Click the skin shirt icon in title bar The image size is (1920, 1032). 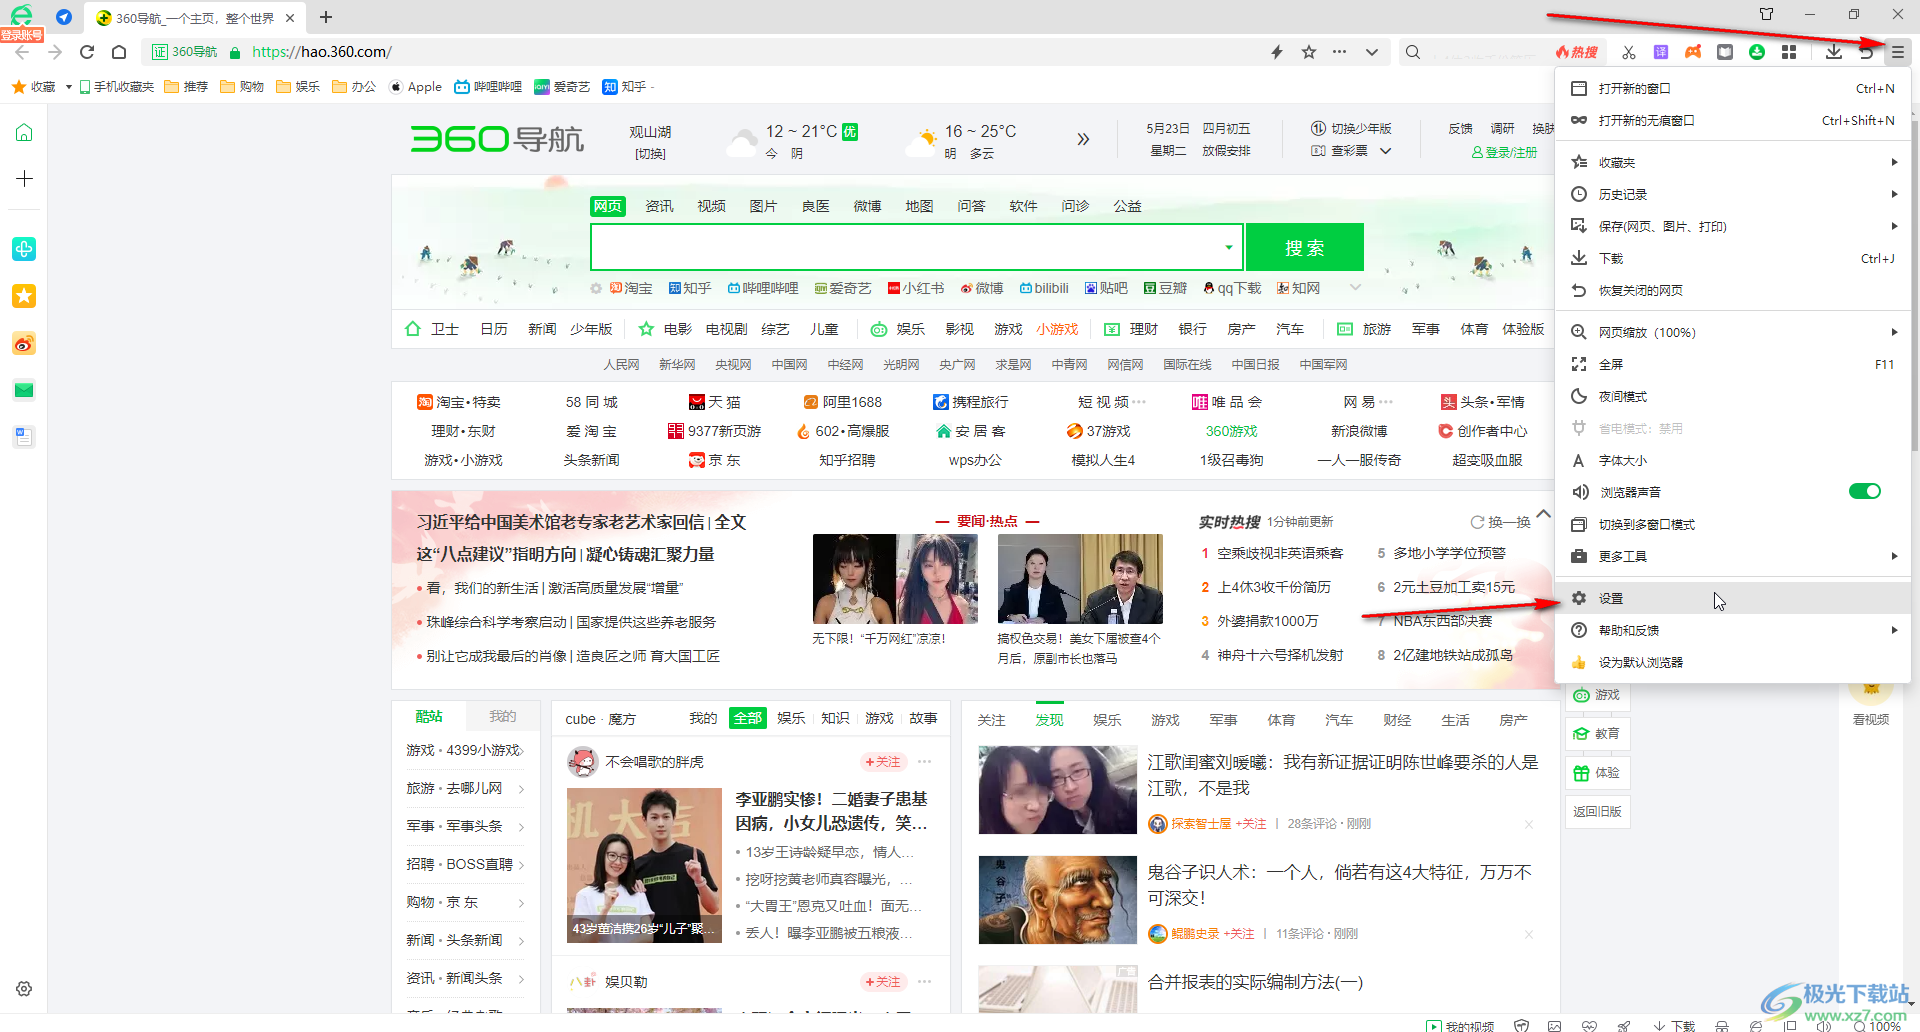[1766, 14]
